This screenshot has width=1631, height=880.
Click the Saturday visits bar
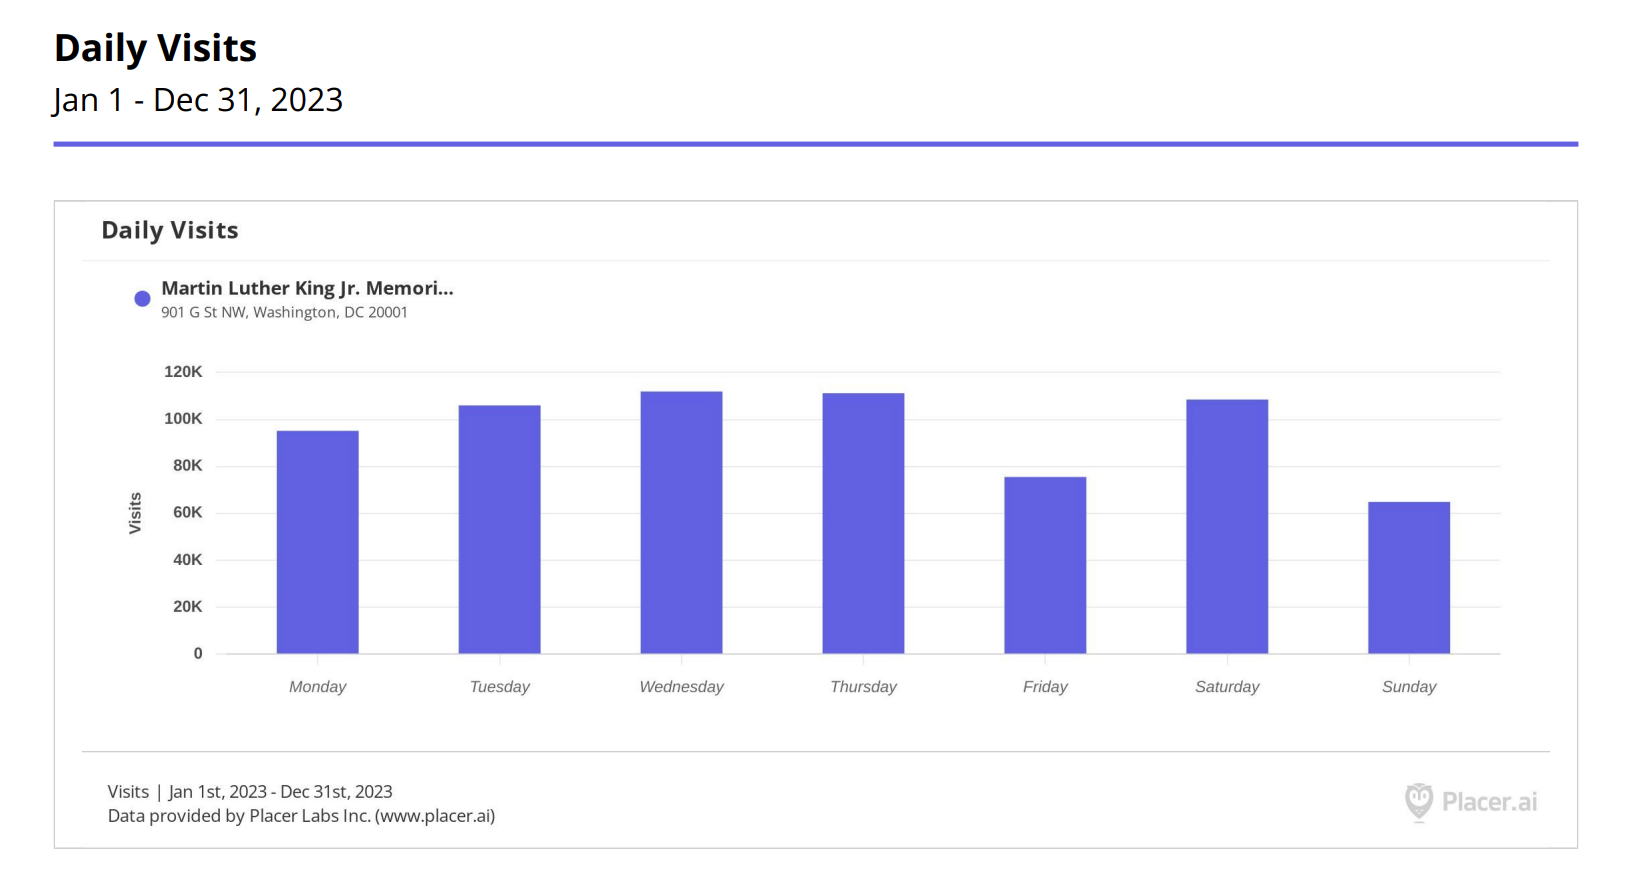pyautogui.click(x=1227, y=526)
